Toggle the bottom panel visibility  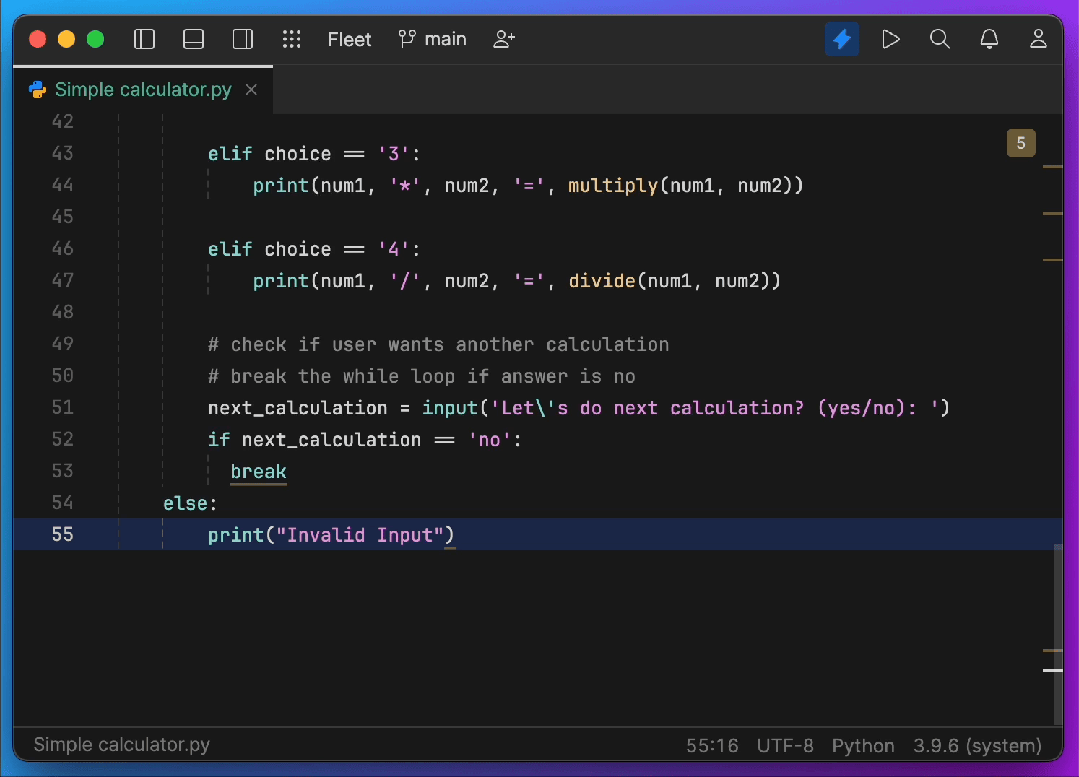[x=193, y=39]
